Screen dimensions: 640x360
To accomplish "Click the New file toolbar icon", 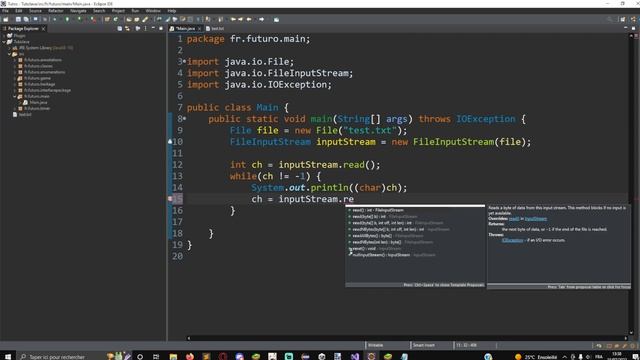I will click(x=6, y=19).
